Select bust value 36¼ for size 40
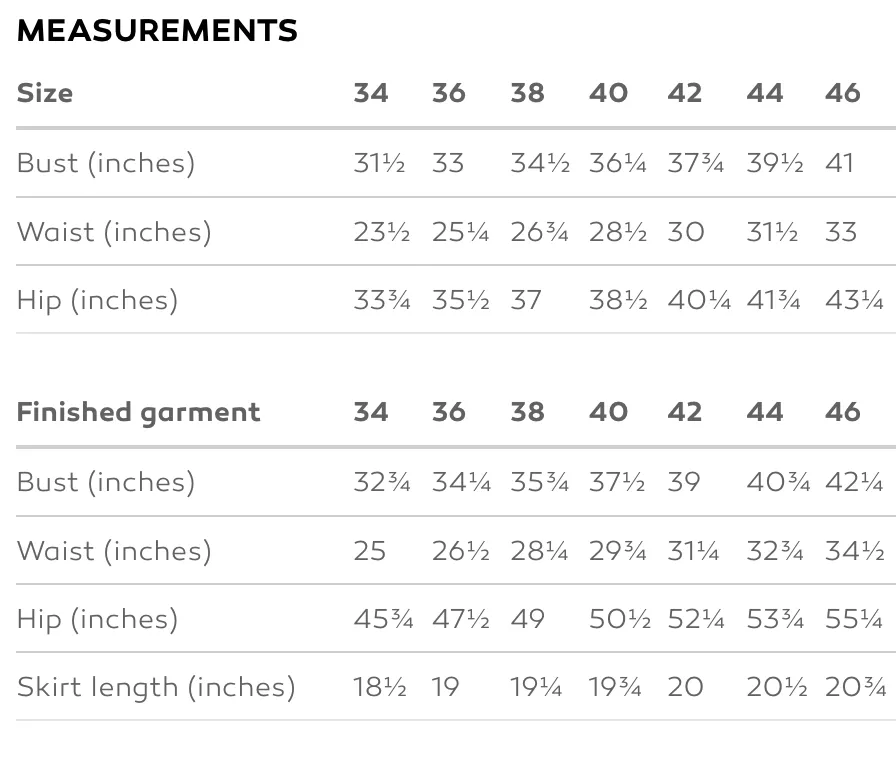Image resolution: width=896 pixels, height=768 pixels. click(618, 163)
